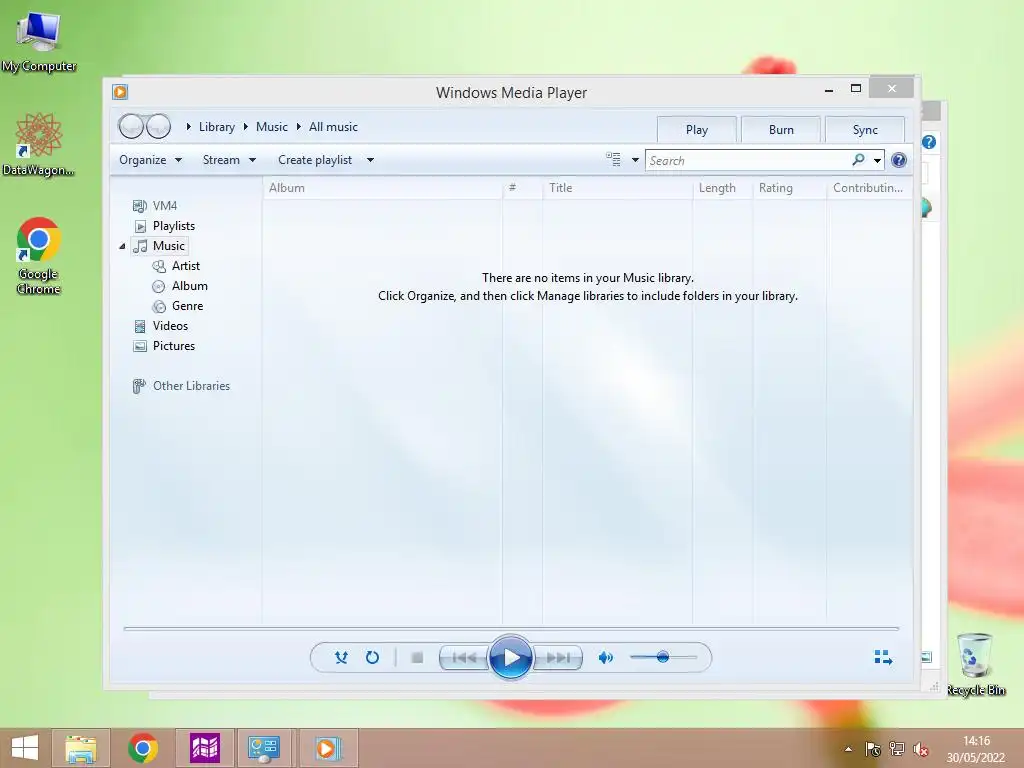Click the Back navigation button
The height and width of the screenshot is (768, 1024).
click(131, 126)
